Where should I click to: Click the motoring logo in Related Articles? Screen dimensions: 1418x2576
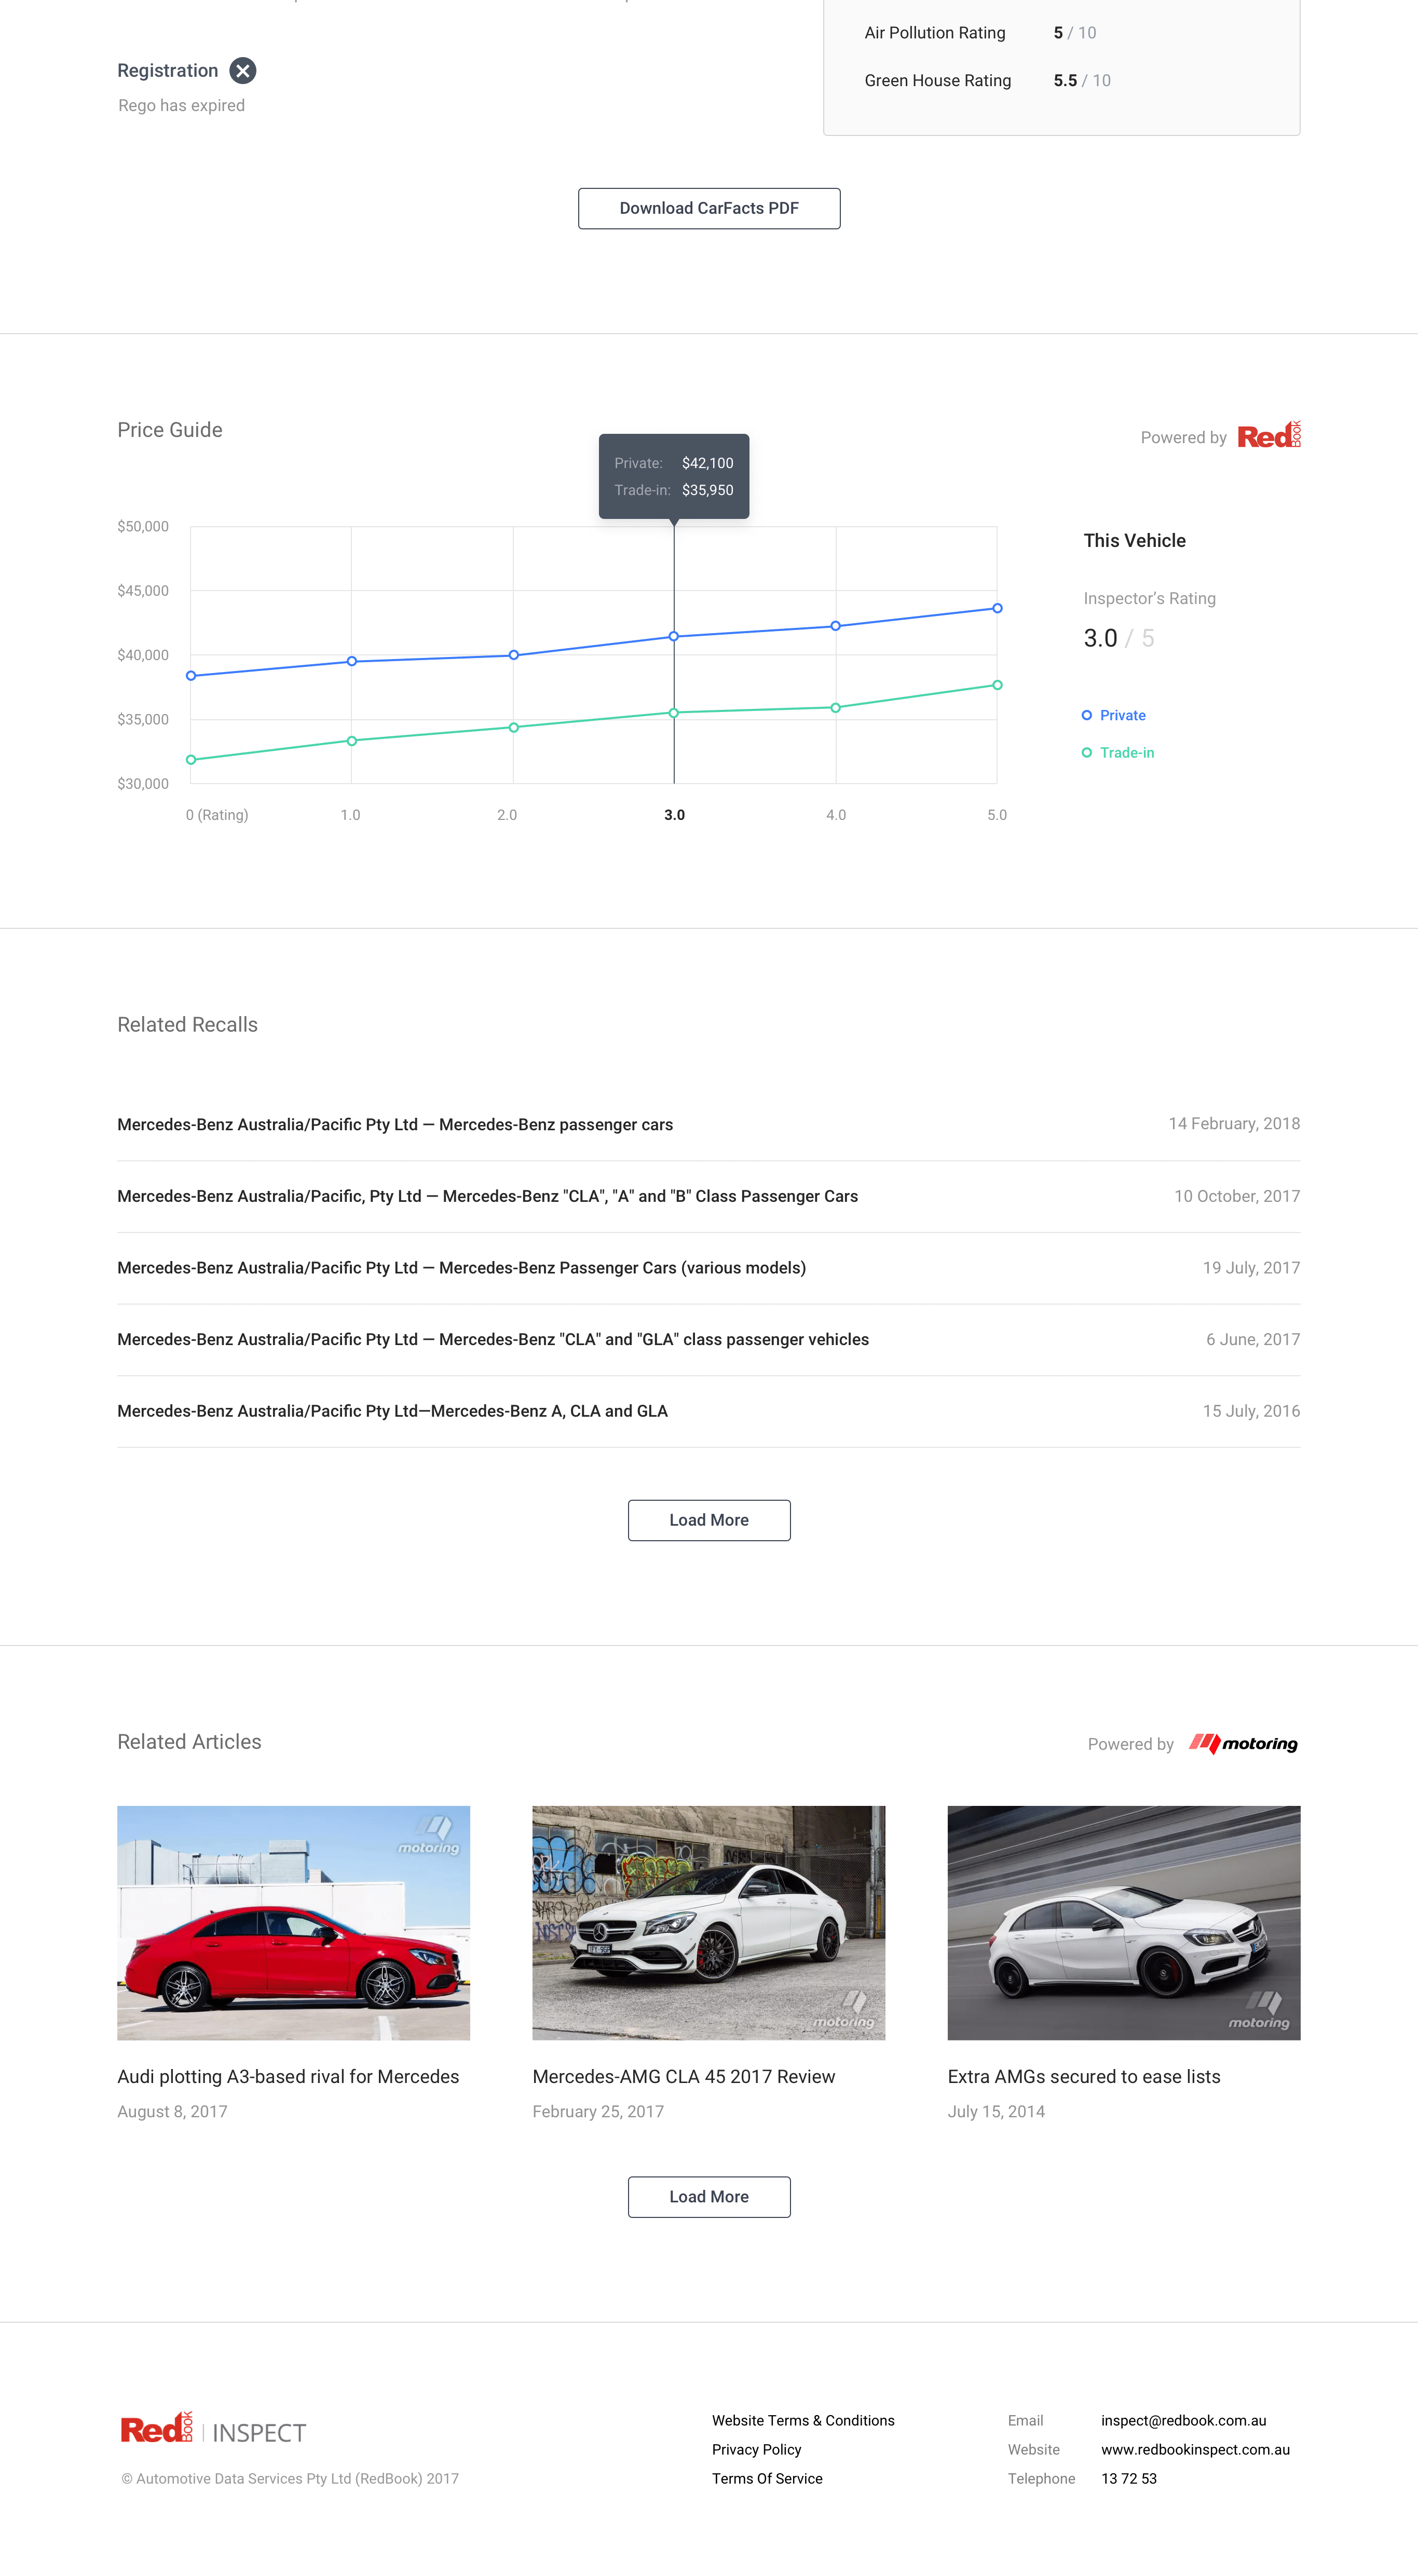[1243, 1743]
